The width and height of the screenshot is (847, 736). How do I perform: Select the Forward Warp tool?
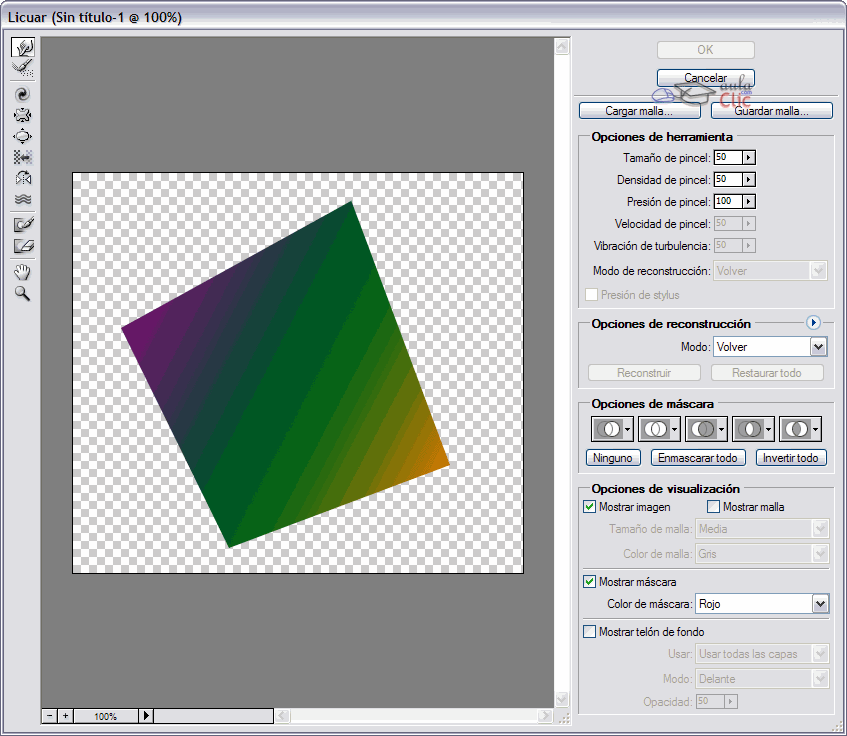pyautogui.click(x=23, y=48)
